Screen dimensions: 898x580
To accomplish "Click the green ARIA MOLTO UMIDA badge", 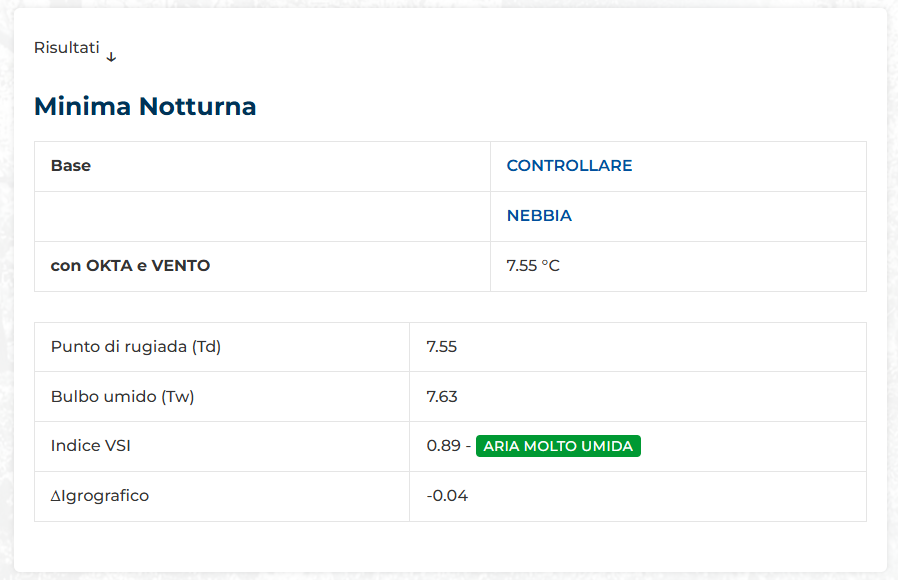I will point(558,446).
